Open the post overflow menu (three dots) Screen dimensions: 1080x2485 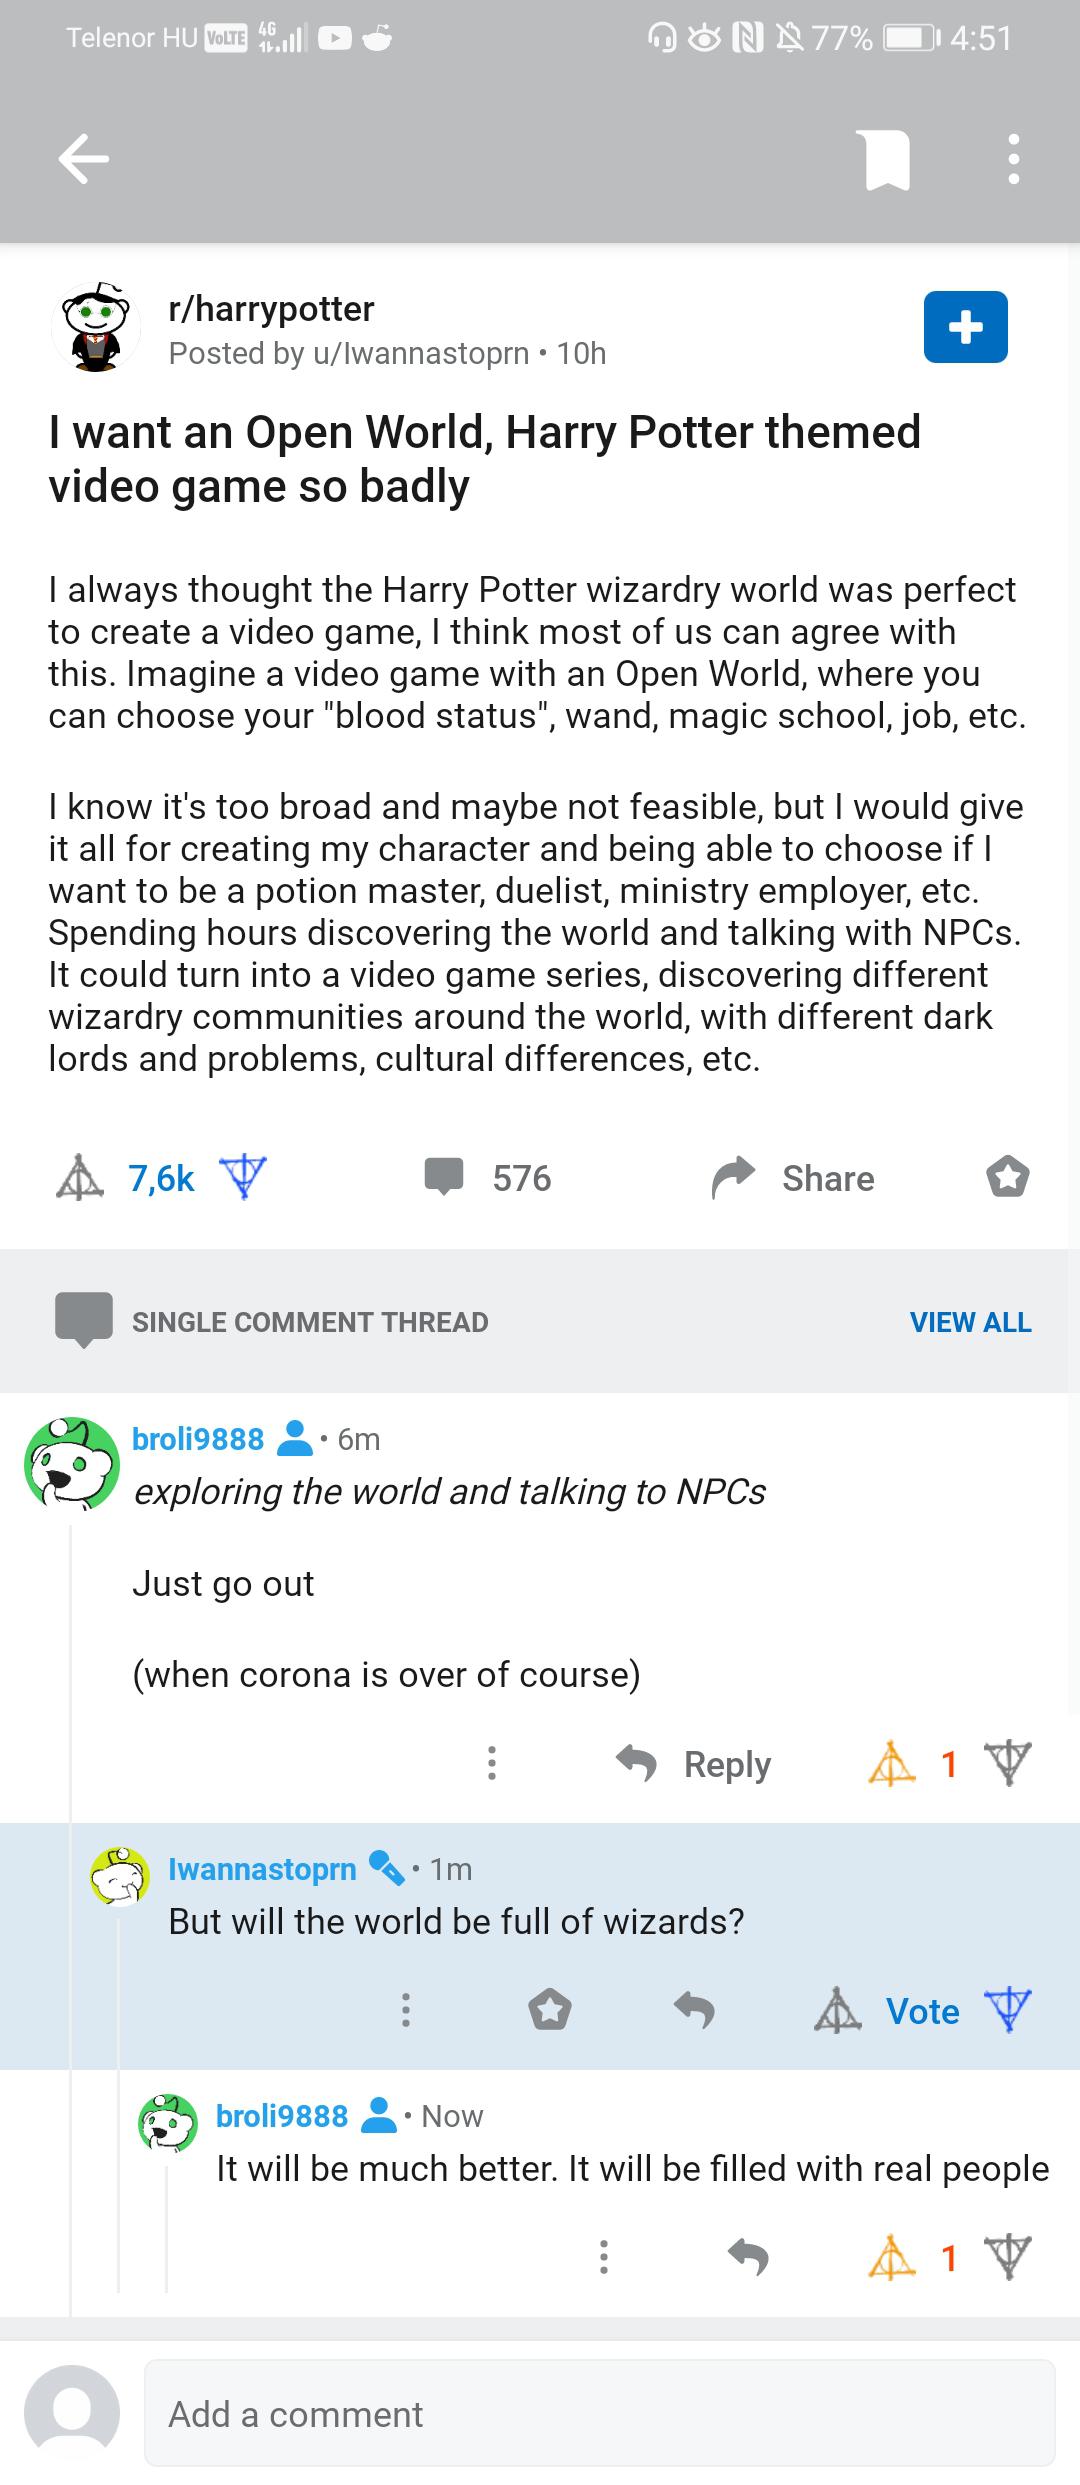[x=1013, y=160]
